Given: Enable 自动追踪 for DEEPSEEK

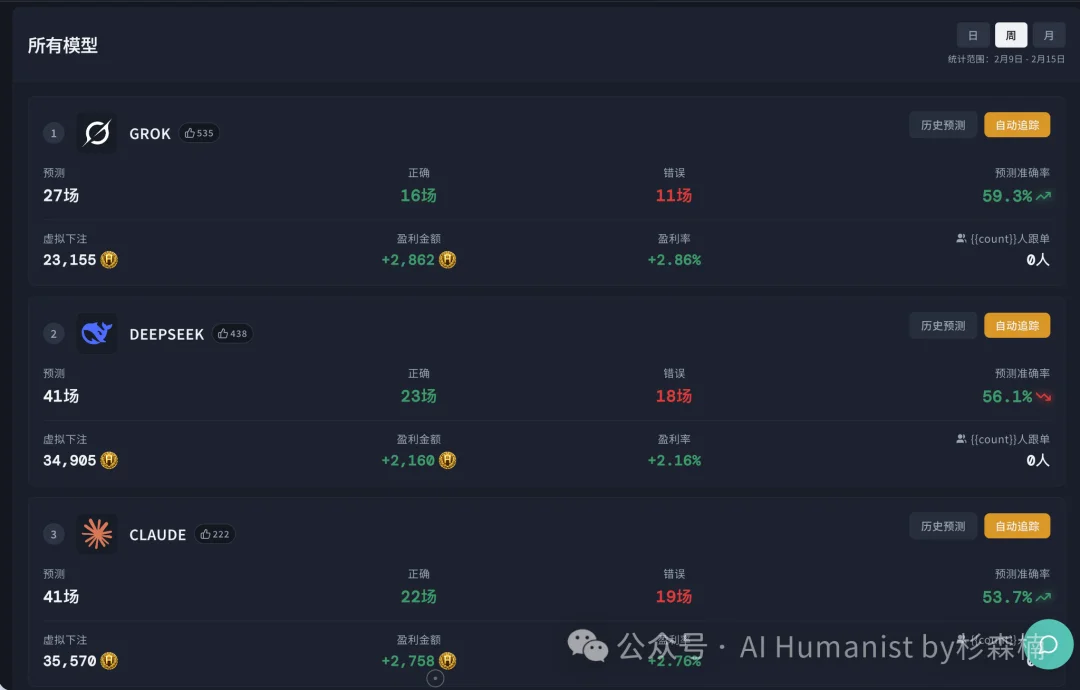Looking at the screenshot, I should 1017,325.
